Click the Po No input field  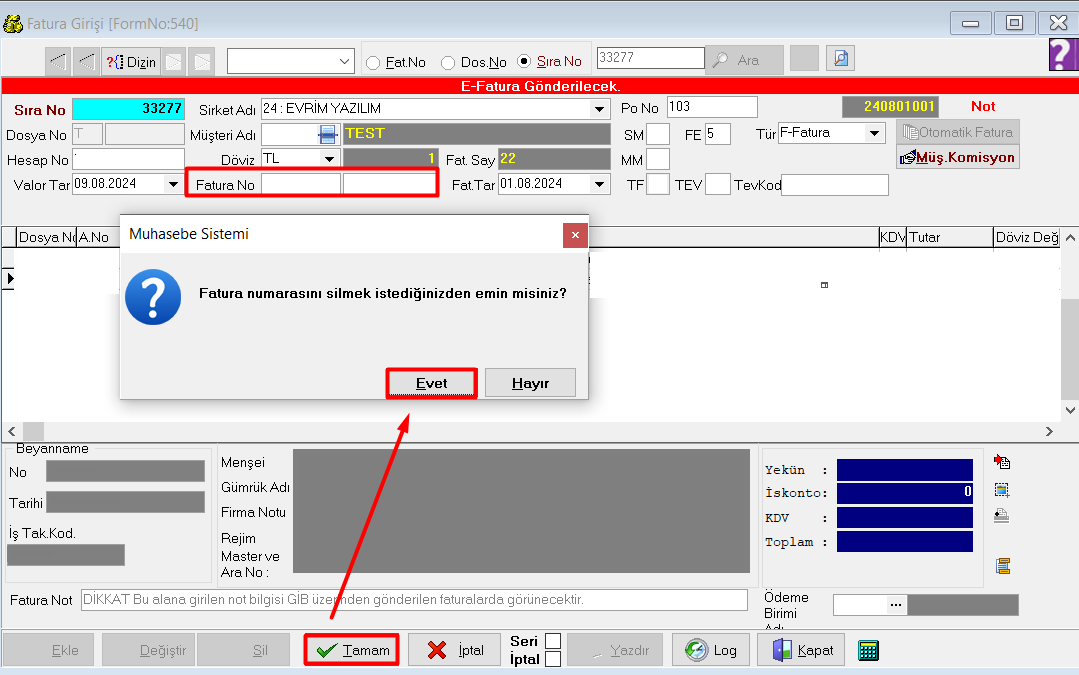click(x=711, y=107)
